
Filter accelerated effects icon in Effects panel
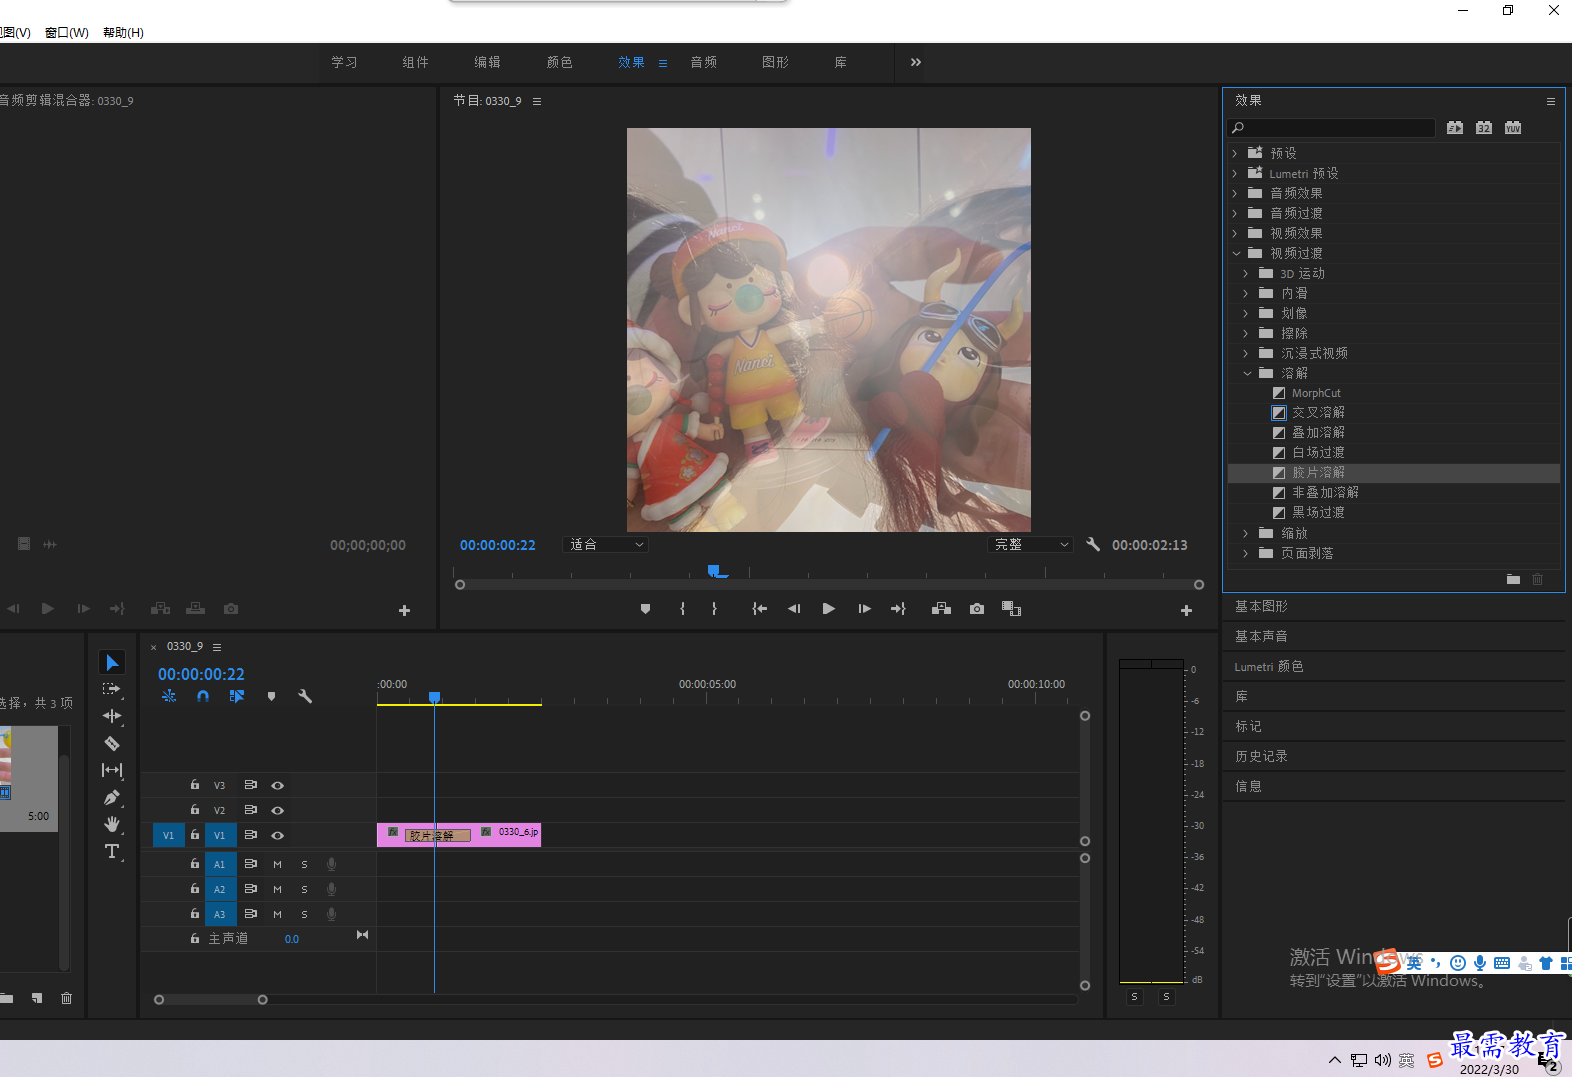click(1455, 128)
